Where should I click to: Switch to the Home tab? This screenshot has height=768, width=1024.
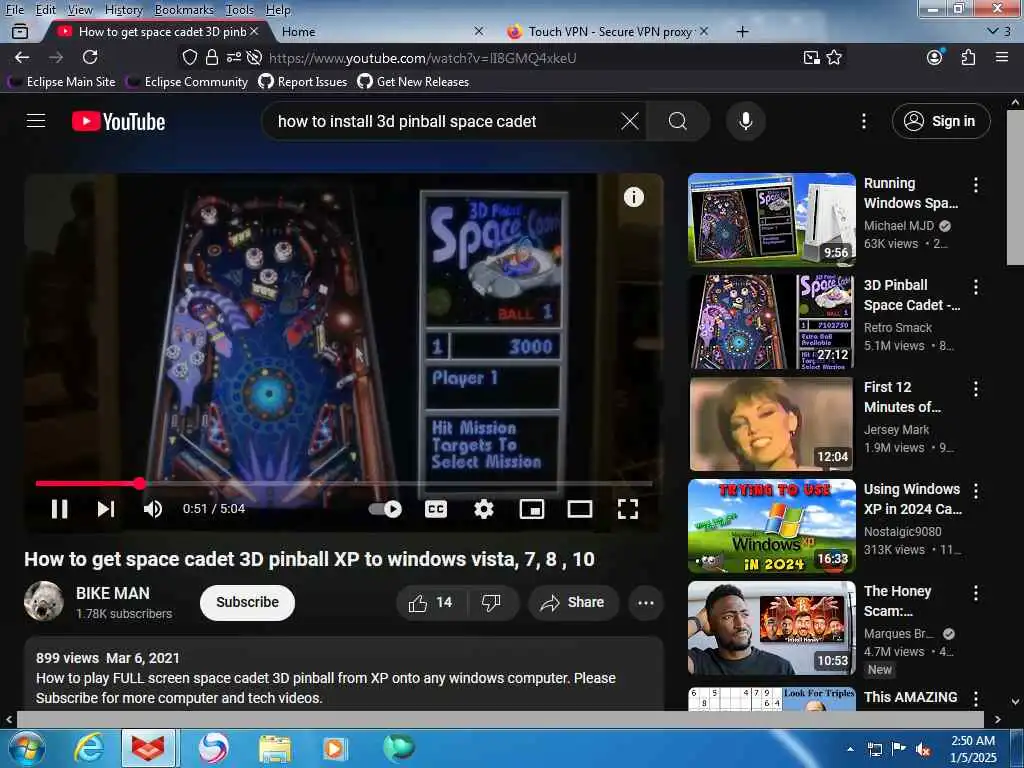(x=381, y=31)
